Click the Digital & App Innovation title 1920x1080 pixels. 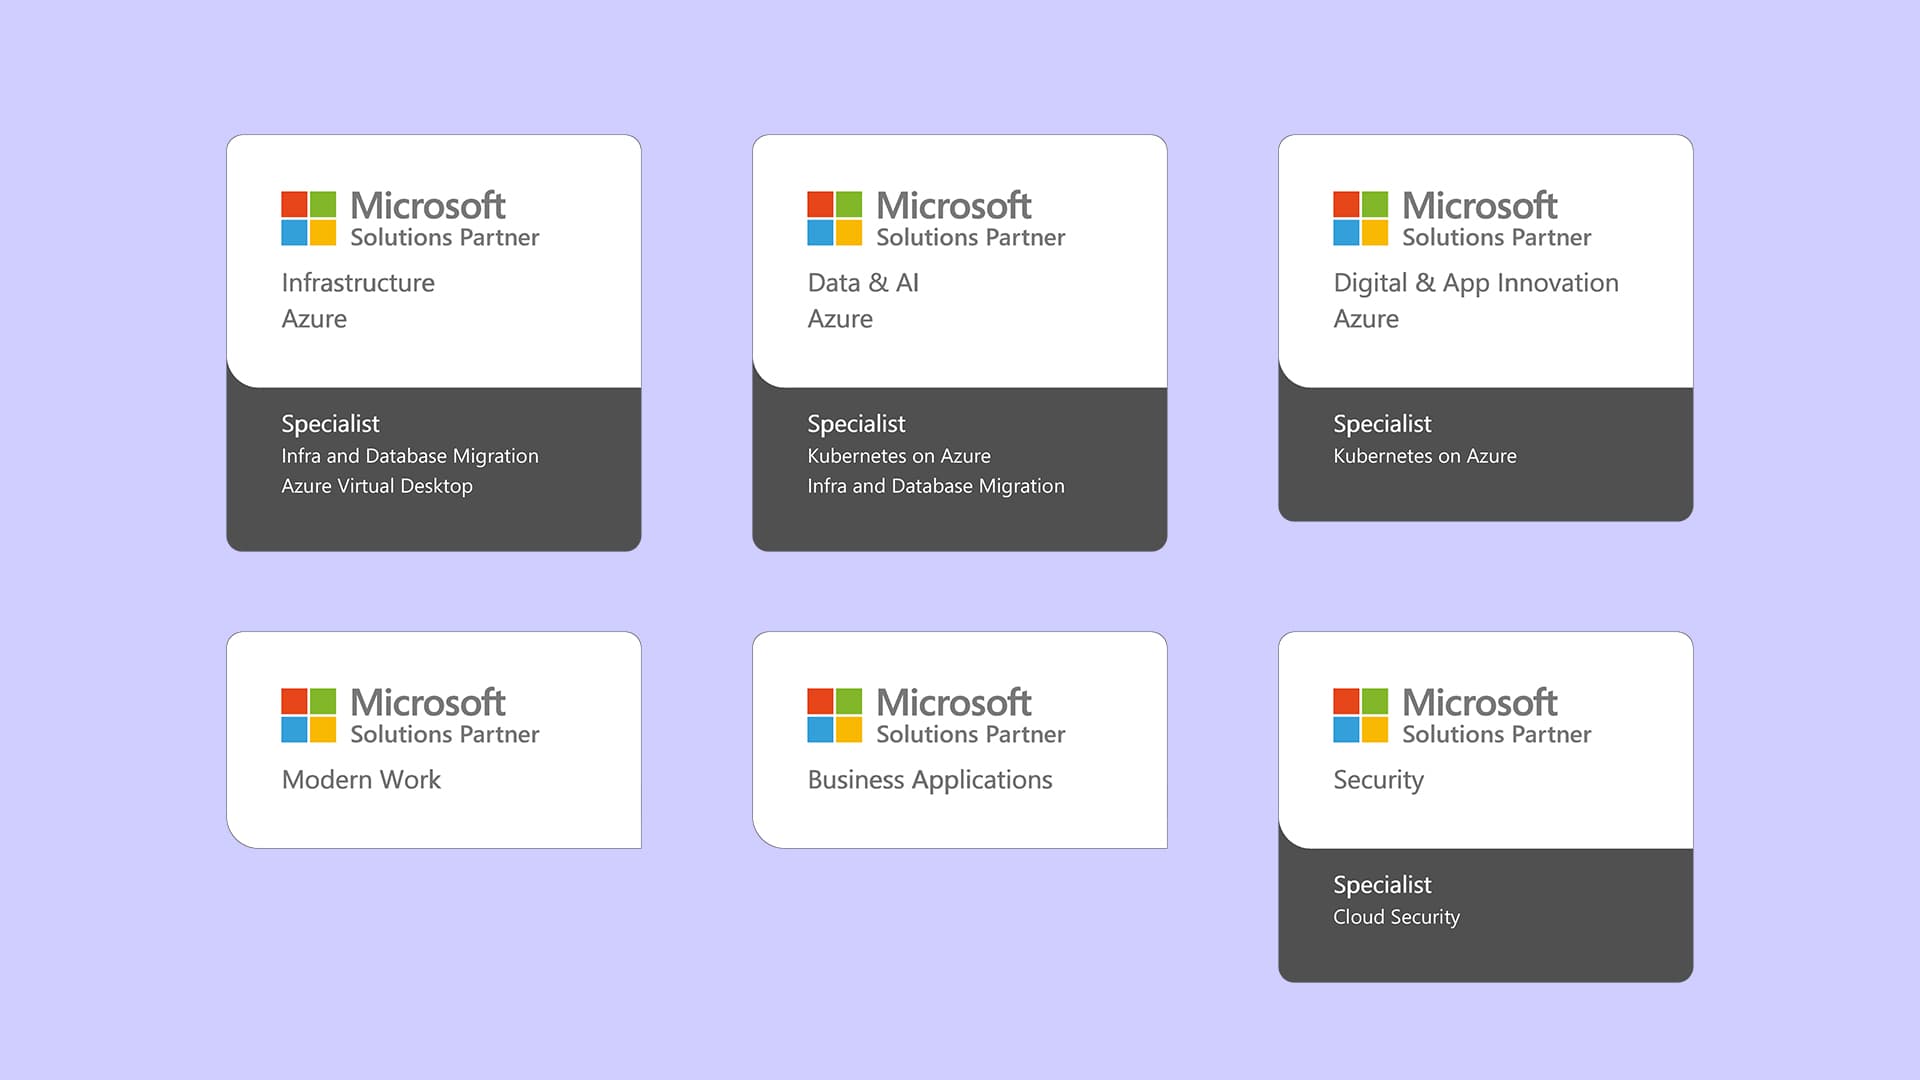[x=1475, y=283]
